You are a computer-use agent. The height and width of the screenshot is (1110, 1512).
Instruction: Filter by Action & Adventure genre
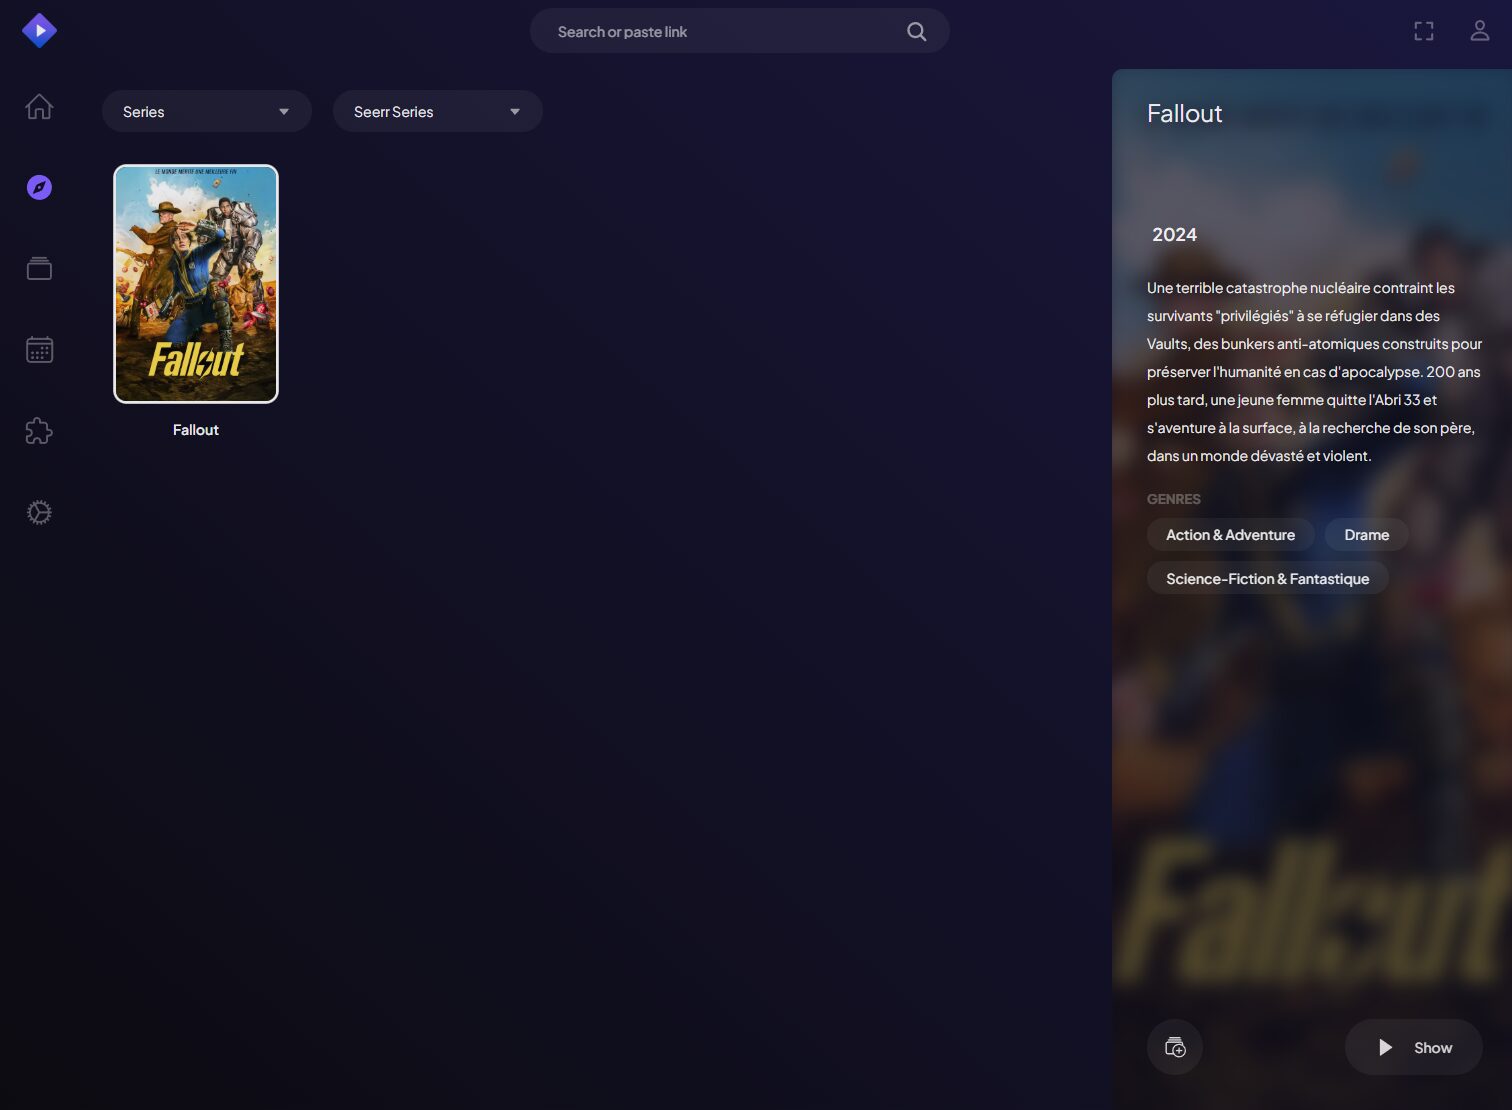pos(1230,535)
